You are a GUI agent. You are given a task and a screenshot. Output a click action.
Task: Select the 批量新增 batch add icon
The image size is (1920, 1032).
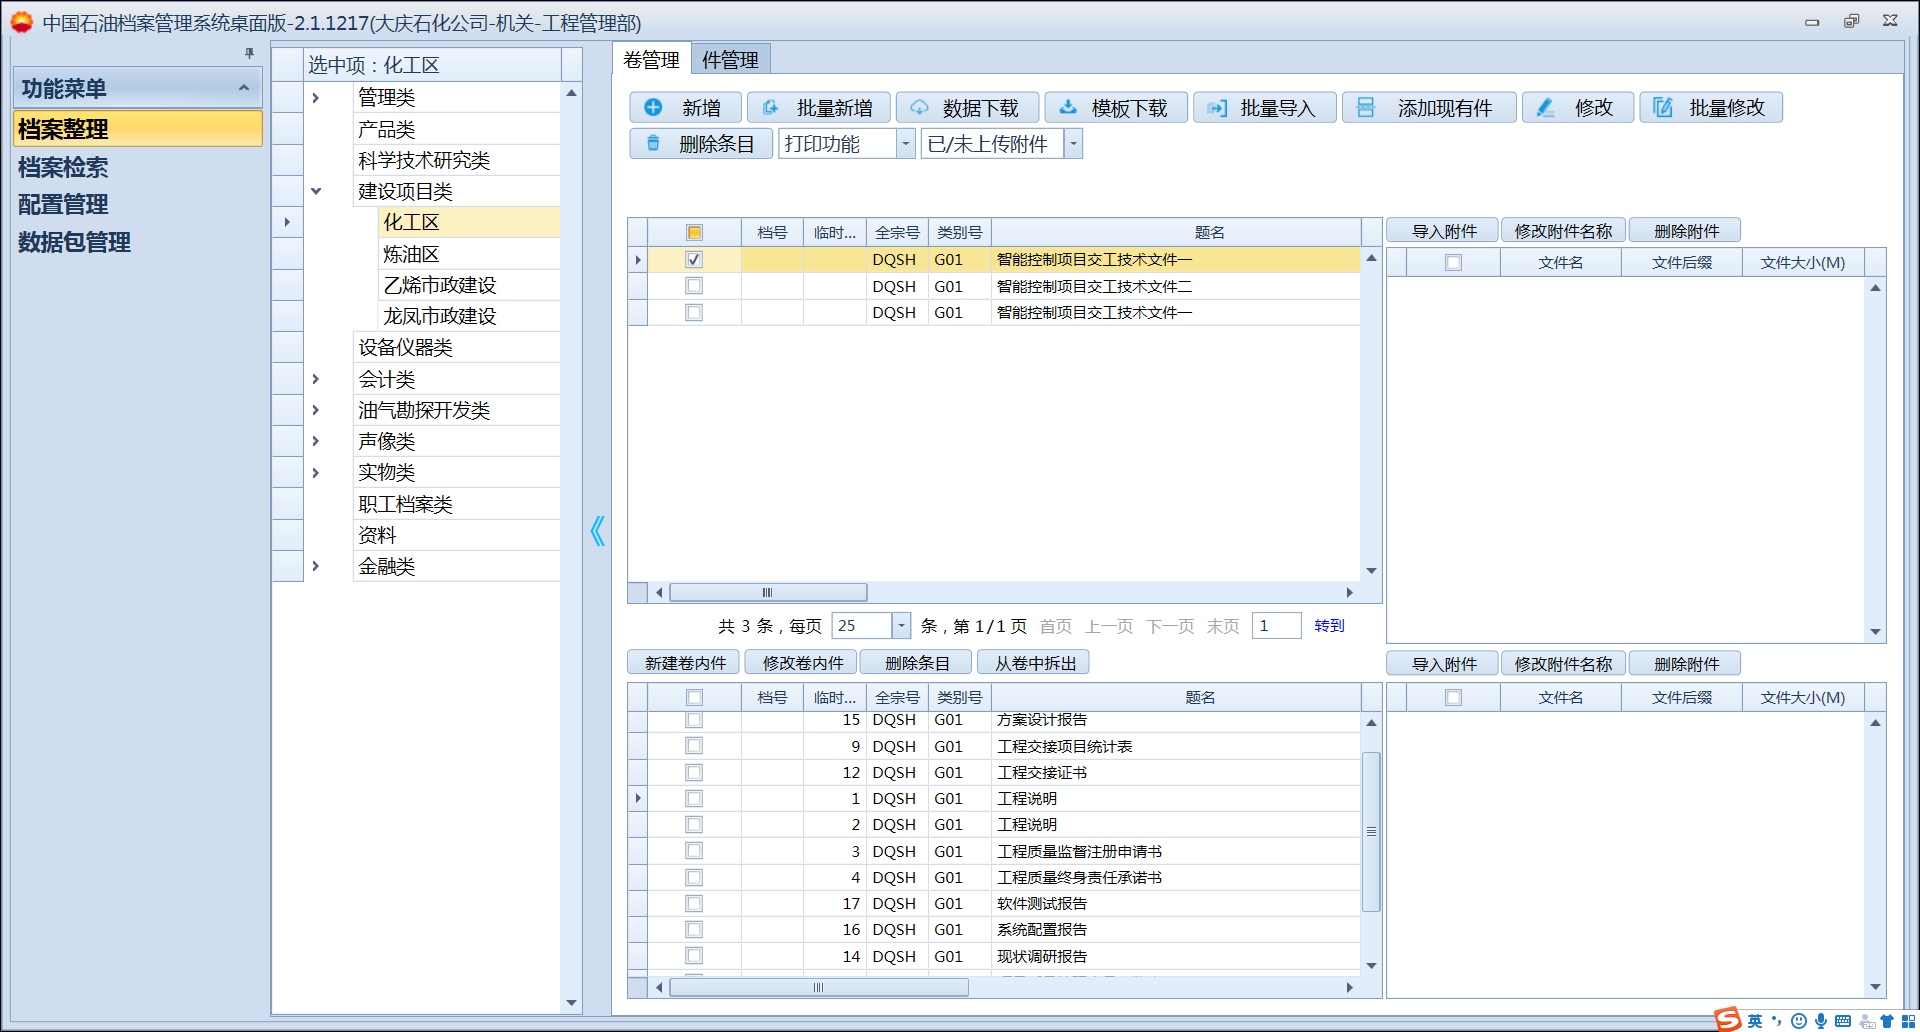tap(770, 107)
